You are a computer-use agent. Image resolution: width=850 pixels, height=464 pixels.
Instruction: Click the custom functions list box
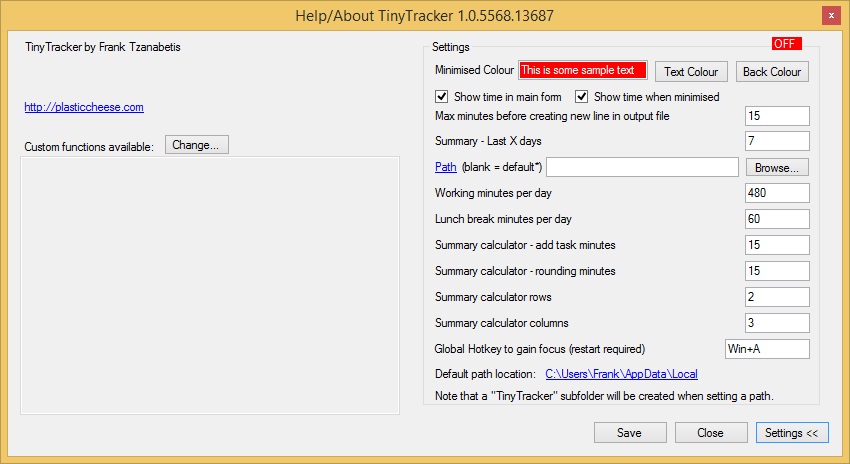(x=210, y=286)
